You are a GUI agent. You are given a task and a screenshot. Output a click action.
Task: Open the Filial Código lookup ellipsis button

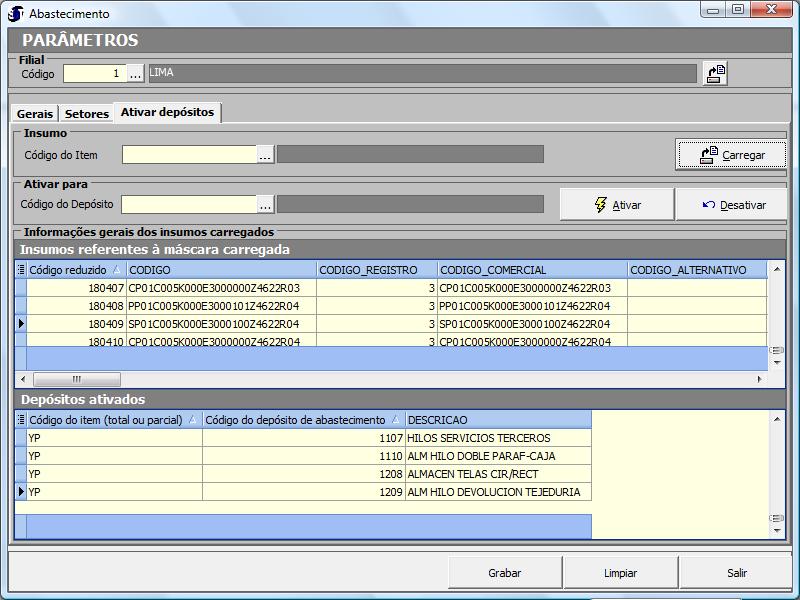(135, 73)
